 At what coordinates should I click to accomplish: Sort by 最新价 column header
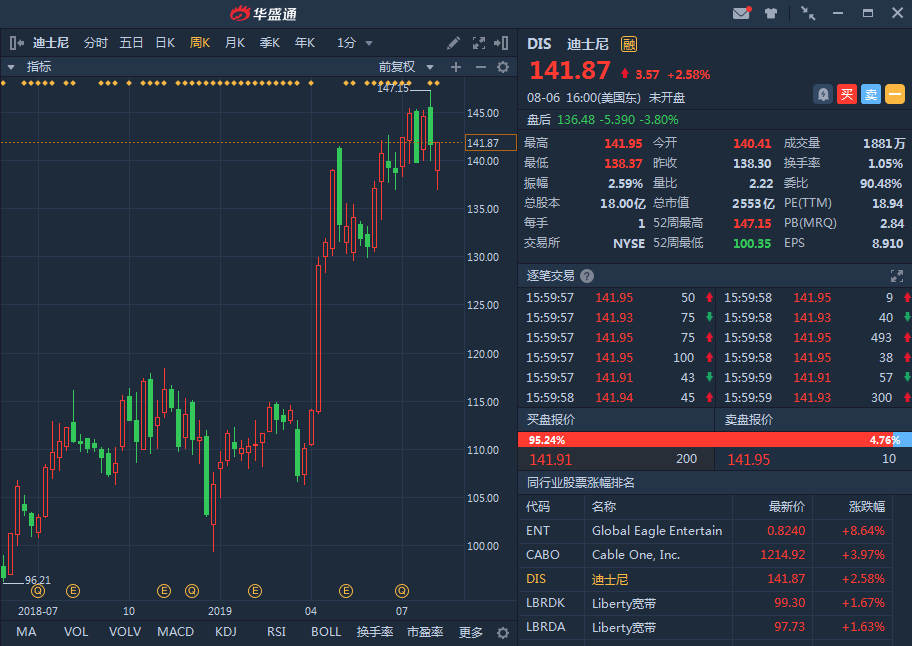[x=786, y=506]
